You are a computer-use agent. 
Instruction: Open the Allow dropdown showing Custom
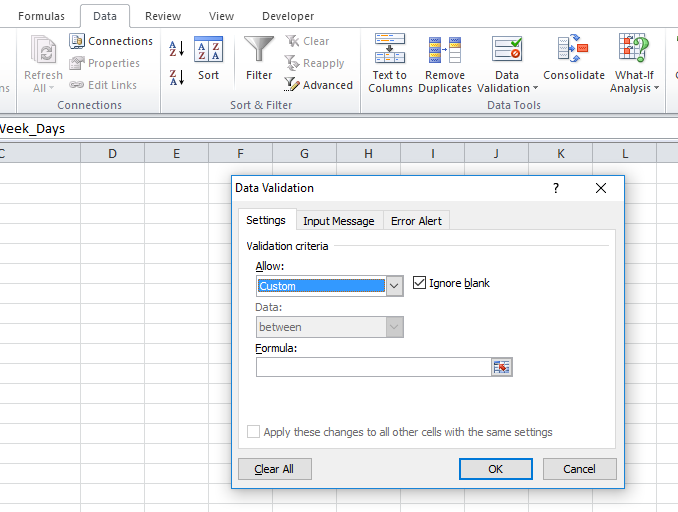point(394,286)
